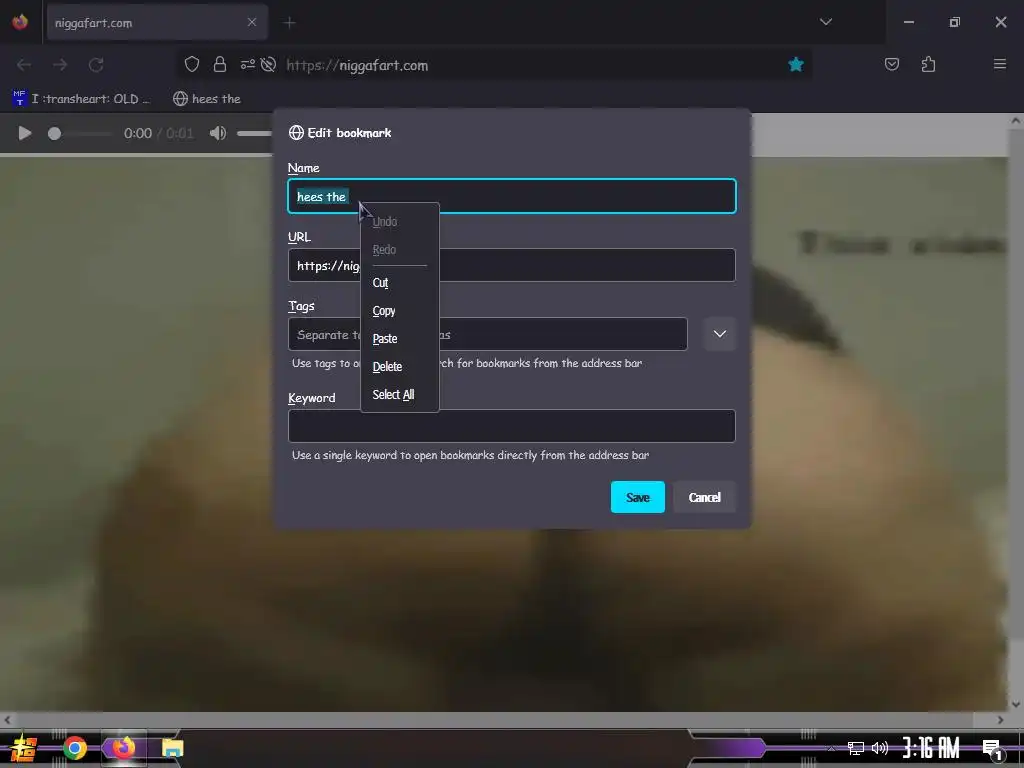This screenshot has height=768, width=1024.
Task: Click the Name field in Edit bookmark
Action: click(x=512, y=196)
